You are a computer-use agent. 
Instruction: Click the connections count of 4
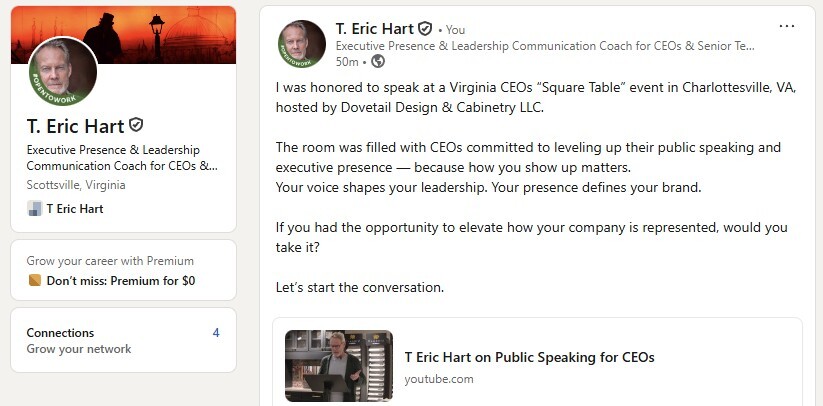click(x=216, y=333)
